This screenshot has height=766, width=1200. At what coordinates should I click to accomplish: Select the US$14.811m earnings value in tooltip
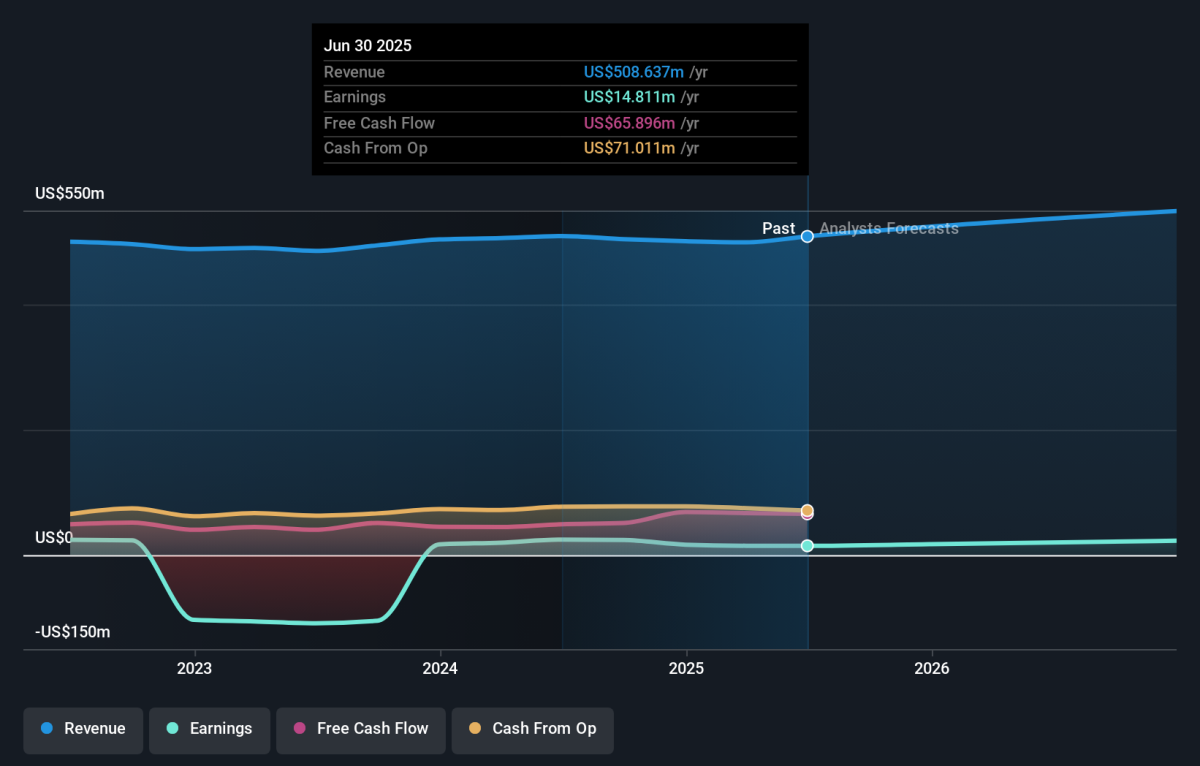(x=630, y=97)
